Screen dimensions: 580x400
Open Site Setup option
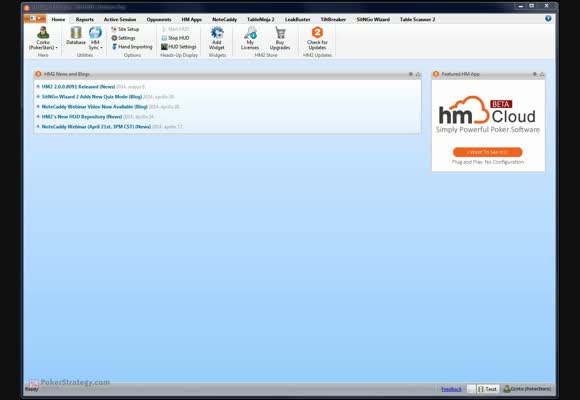(x=125, y=29)
